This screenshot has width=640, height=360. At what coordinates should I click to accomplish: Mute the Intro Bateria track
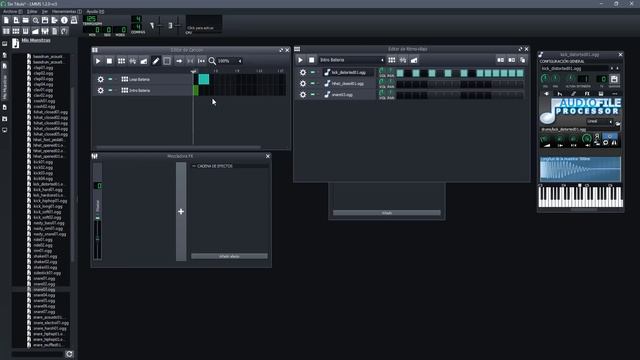[x=110, y=90]
